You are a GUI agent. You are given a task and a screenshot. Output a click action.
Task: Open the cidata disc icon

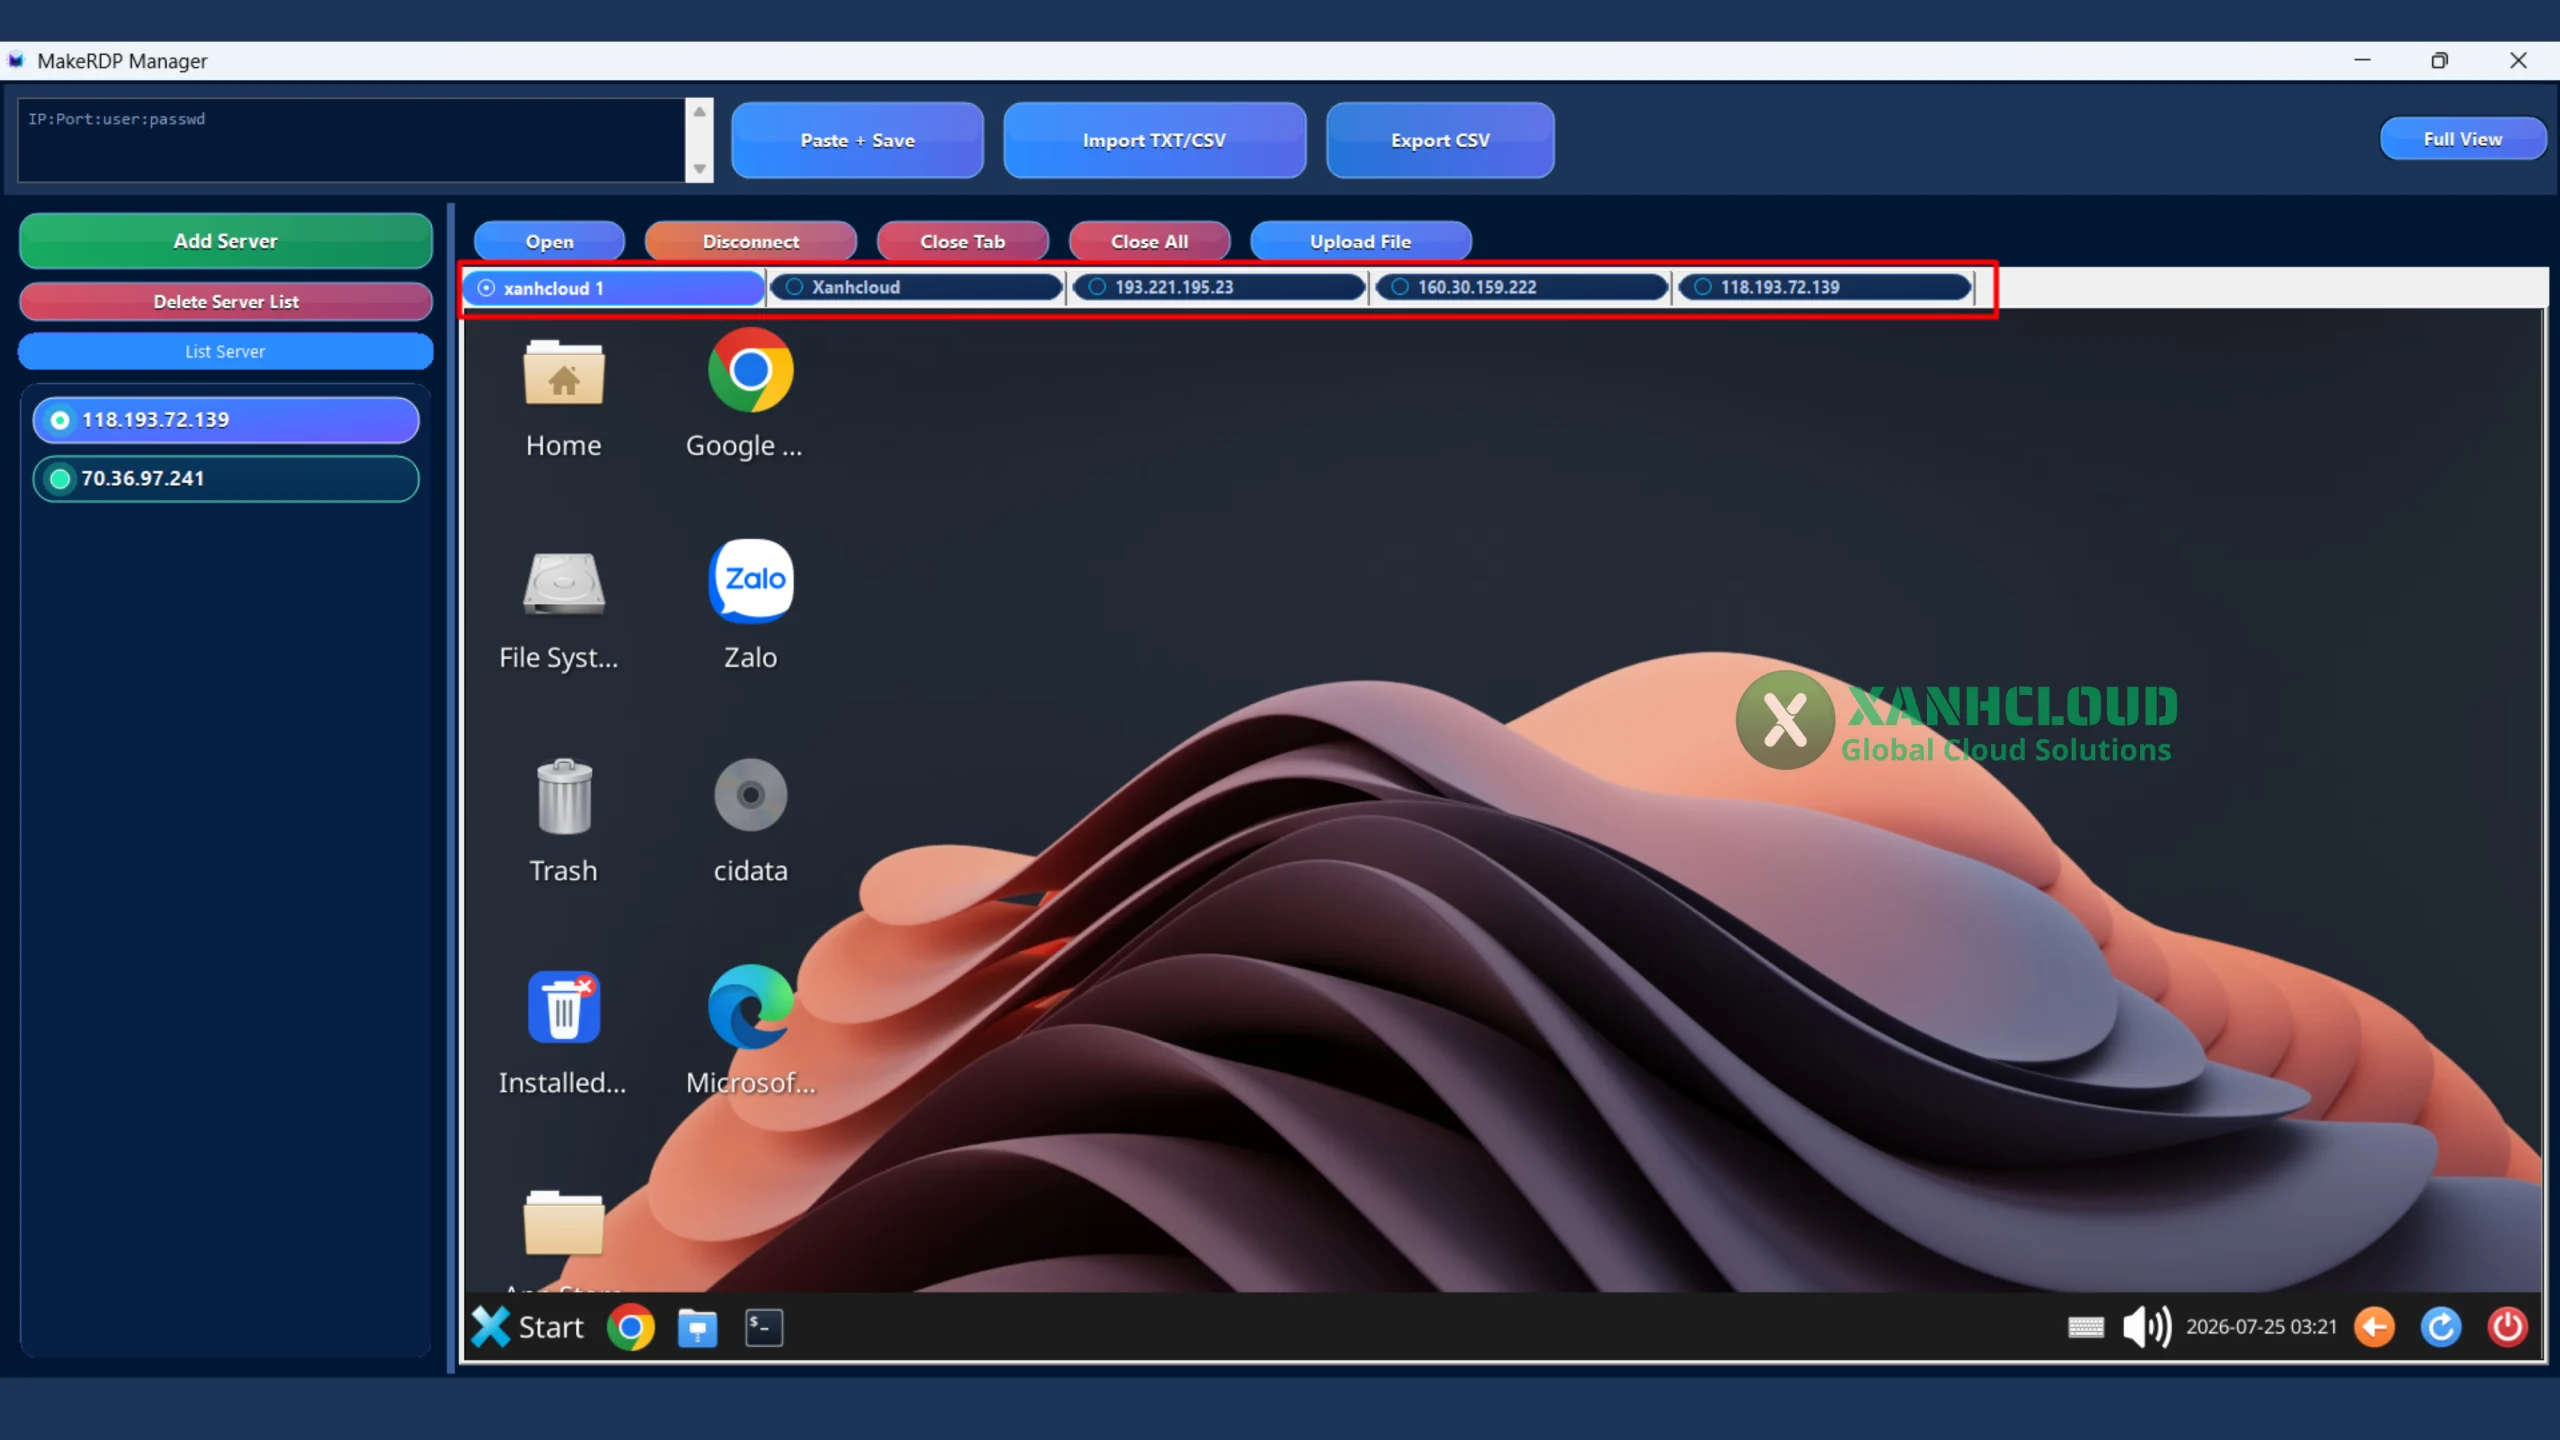pos(750,822)
